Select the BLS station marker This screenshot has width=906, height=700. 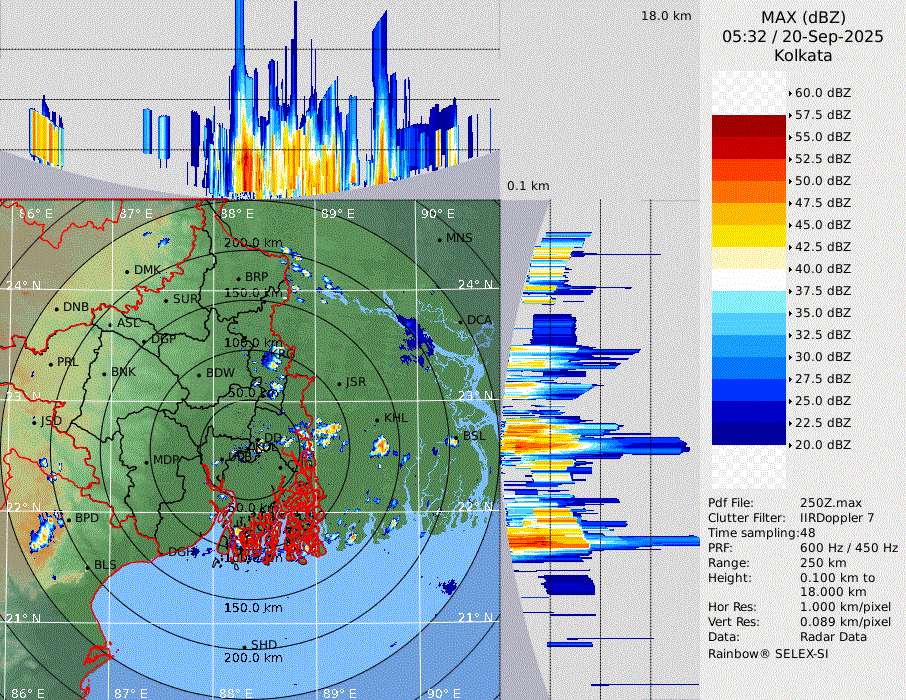tap(88, 567)
